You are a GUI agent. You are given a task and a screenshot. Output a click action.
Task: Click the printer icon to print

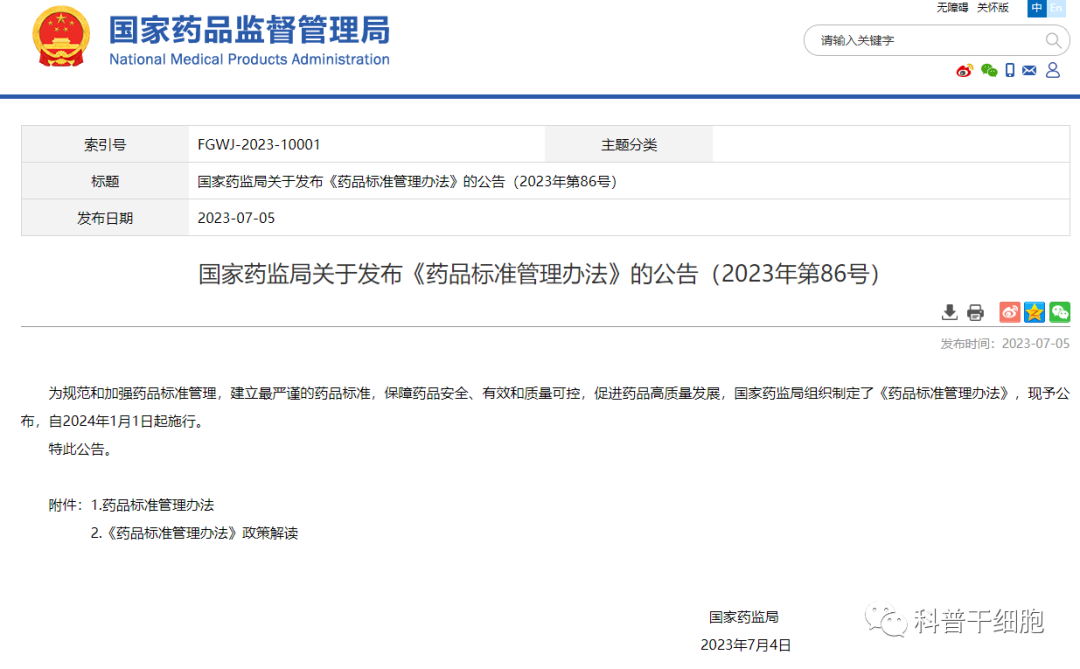[x=975, y=312]
